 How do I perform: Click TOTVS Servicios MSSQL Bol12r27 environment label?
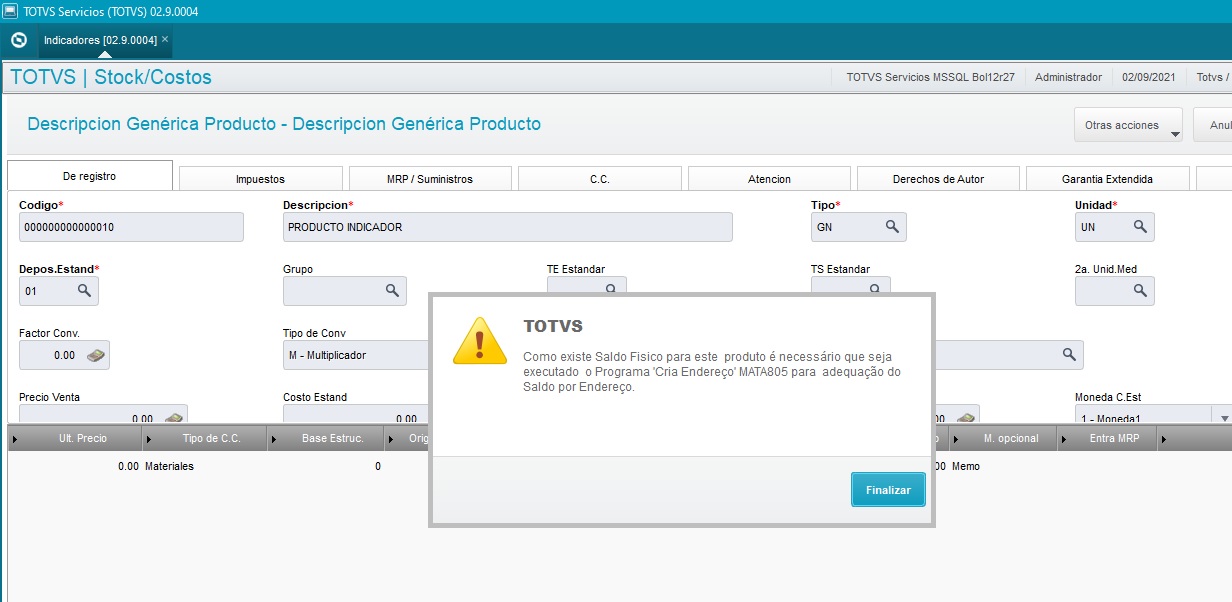pyautogui.click(x=930, y=77)
